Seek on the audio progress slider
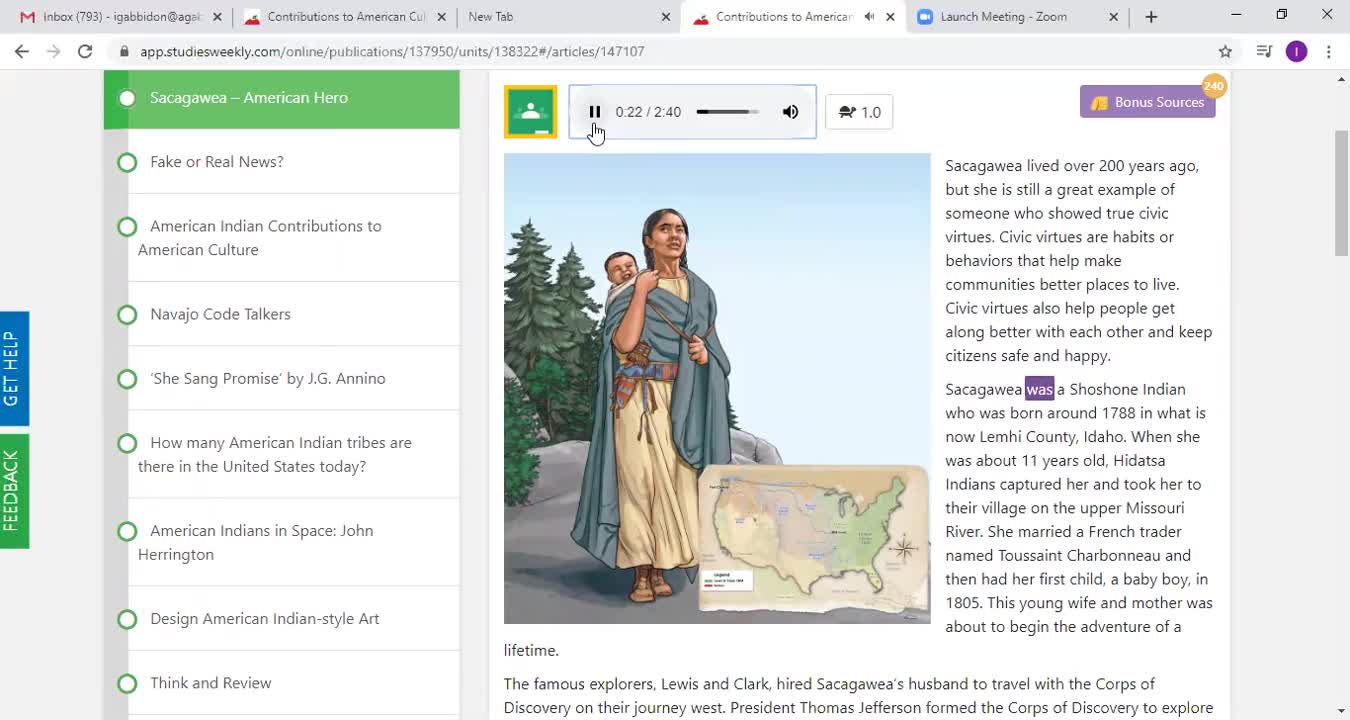The image size is (1350, 720). (x=727, y=112)
